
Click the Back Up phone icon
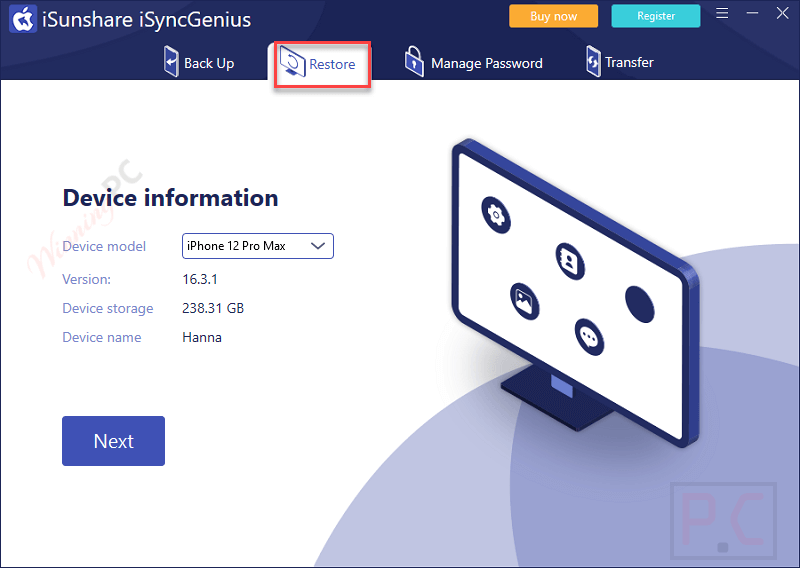pos(171,62)
